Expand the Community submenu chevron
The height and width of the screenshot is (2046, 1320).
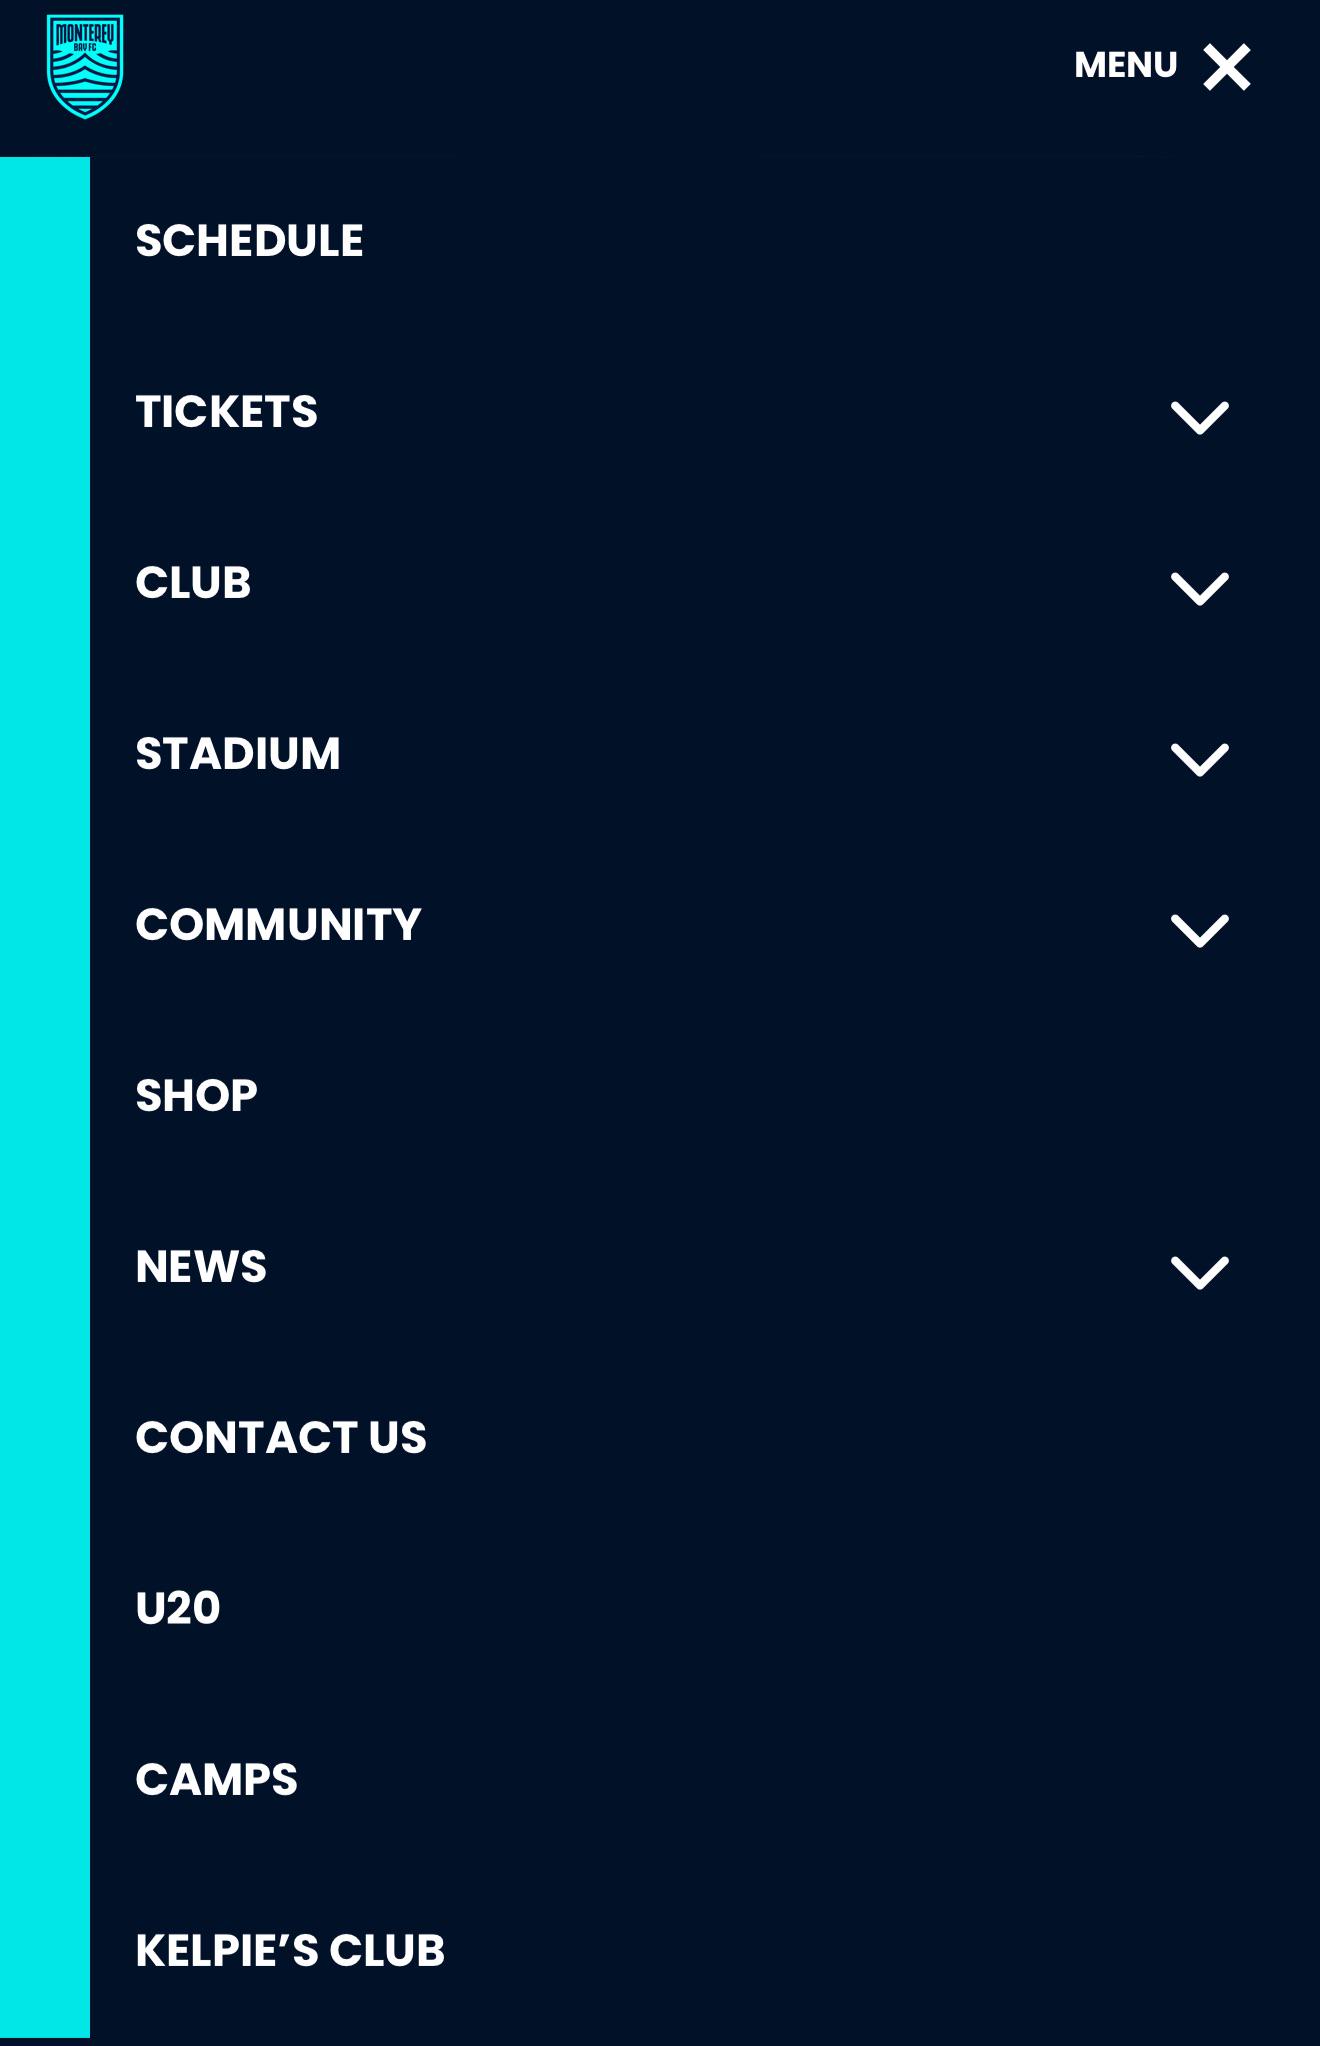click(x=1199, y=930)
